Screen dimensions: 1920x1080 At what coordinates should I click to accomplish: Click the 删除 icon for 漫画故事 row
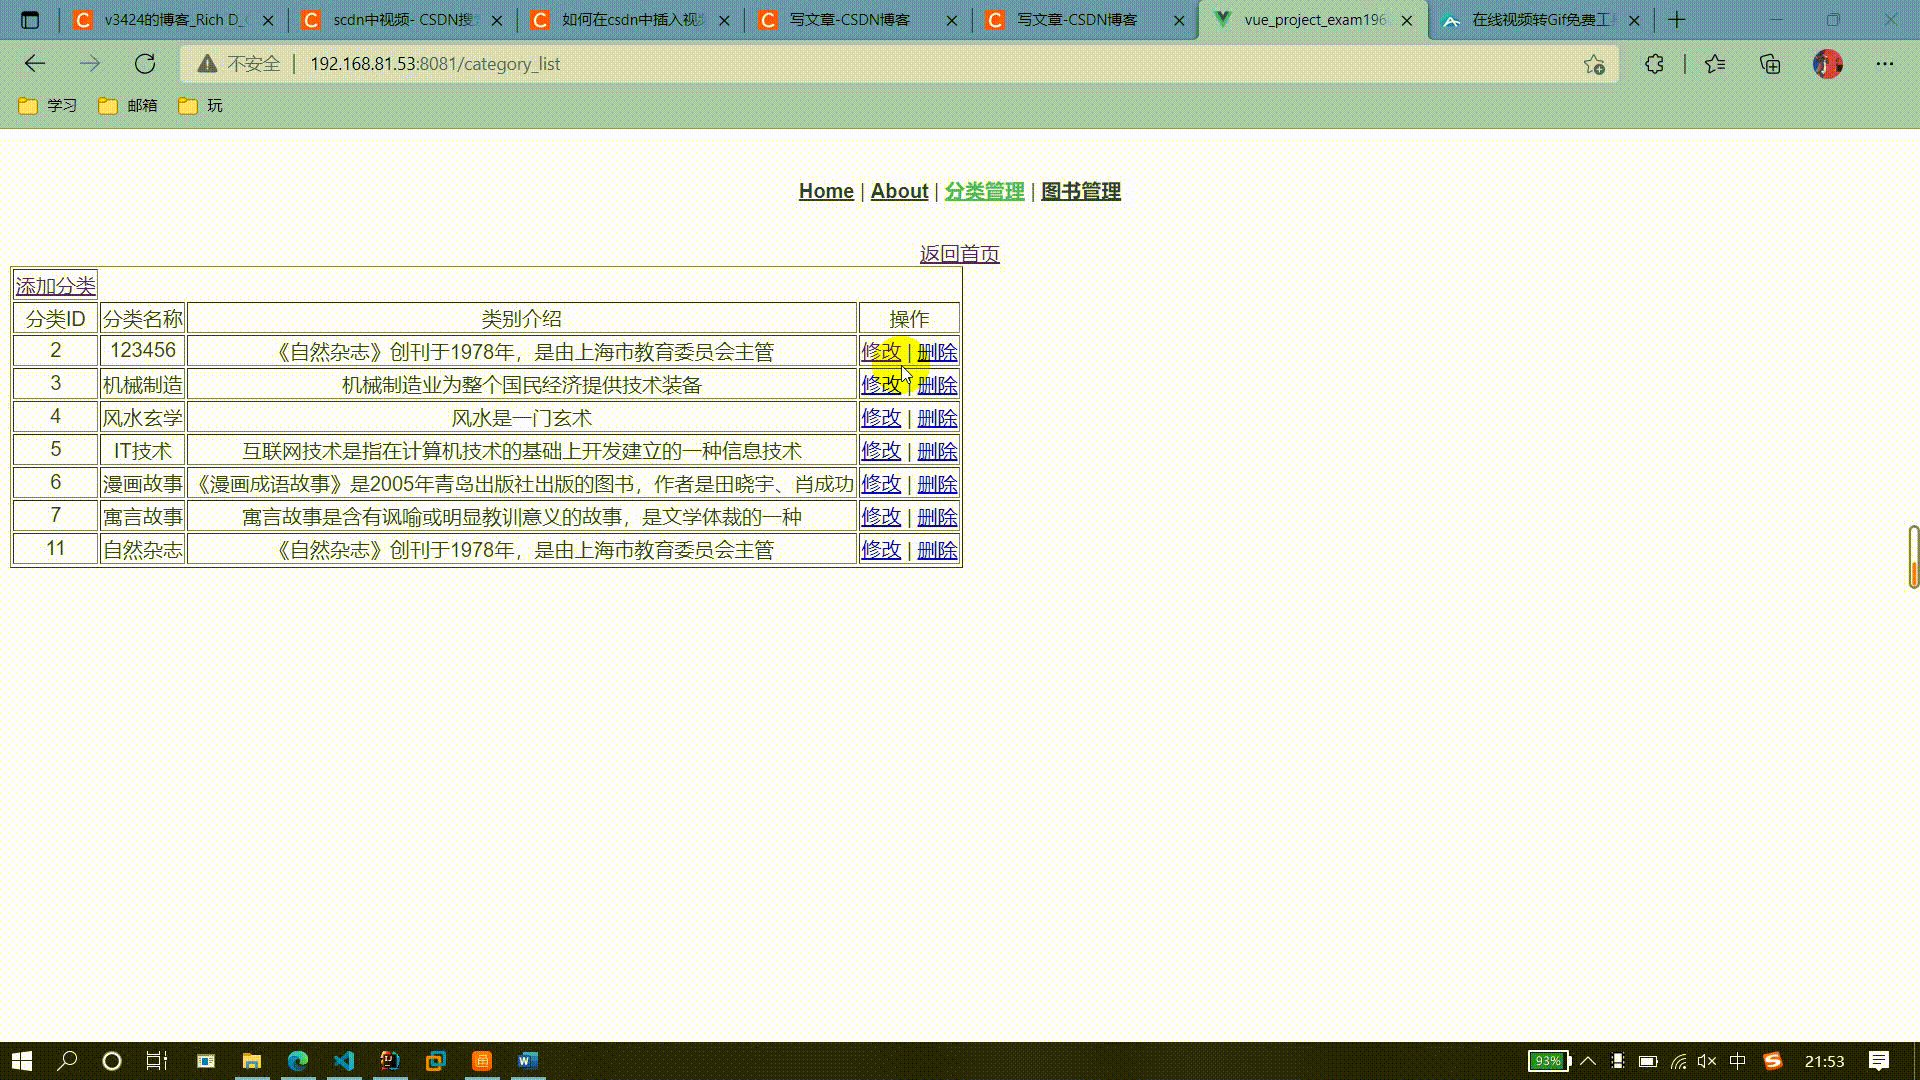pyautogui.click(x=936, y=484)
